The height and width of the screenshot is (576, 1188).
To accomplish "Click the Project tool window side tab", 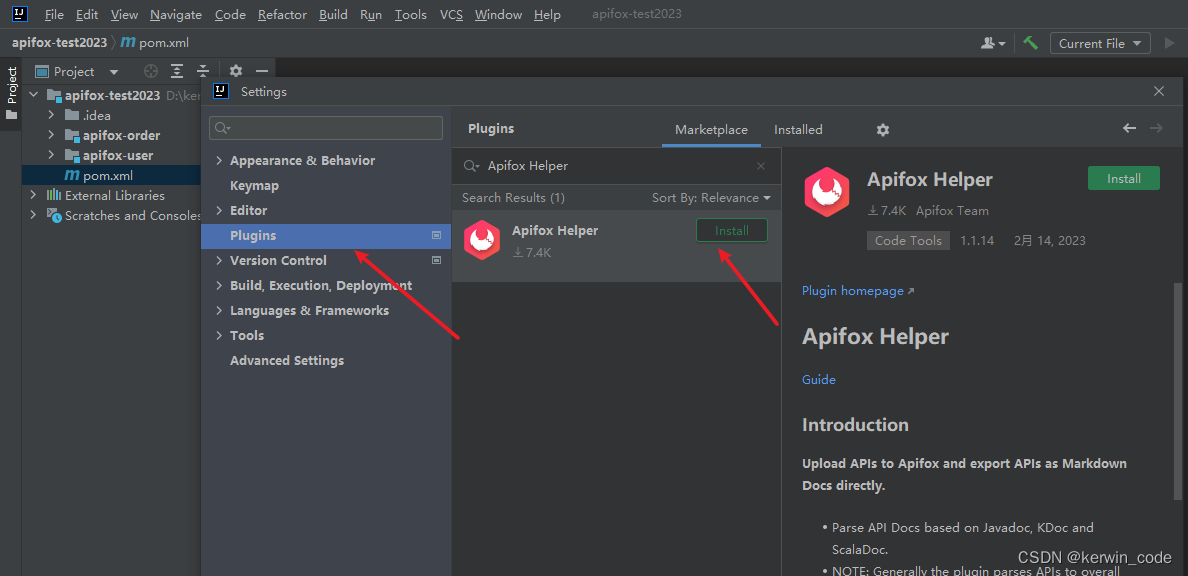I will tap(11, 94).
